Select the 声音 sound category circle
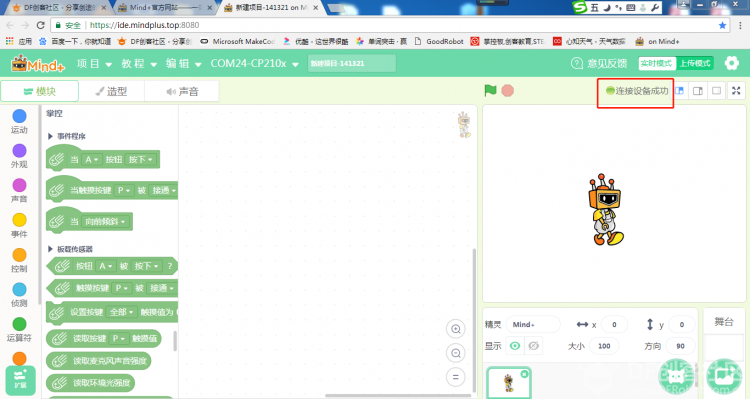 pos(19,185)
